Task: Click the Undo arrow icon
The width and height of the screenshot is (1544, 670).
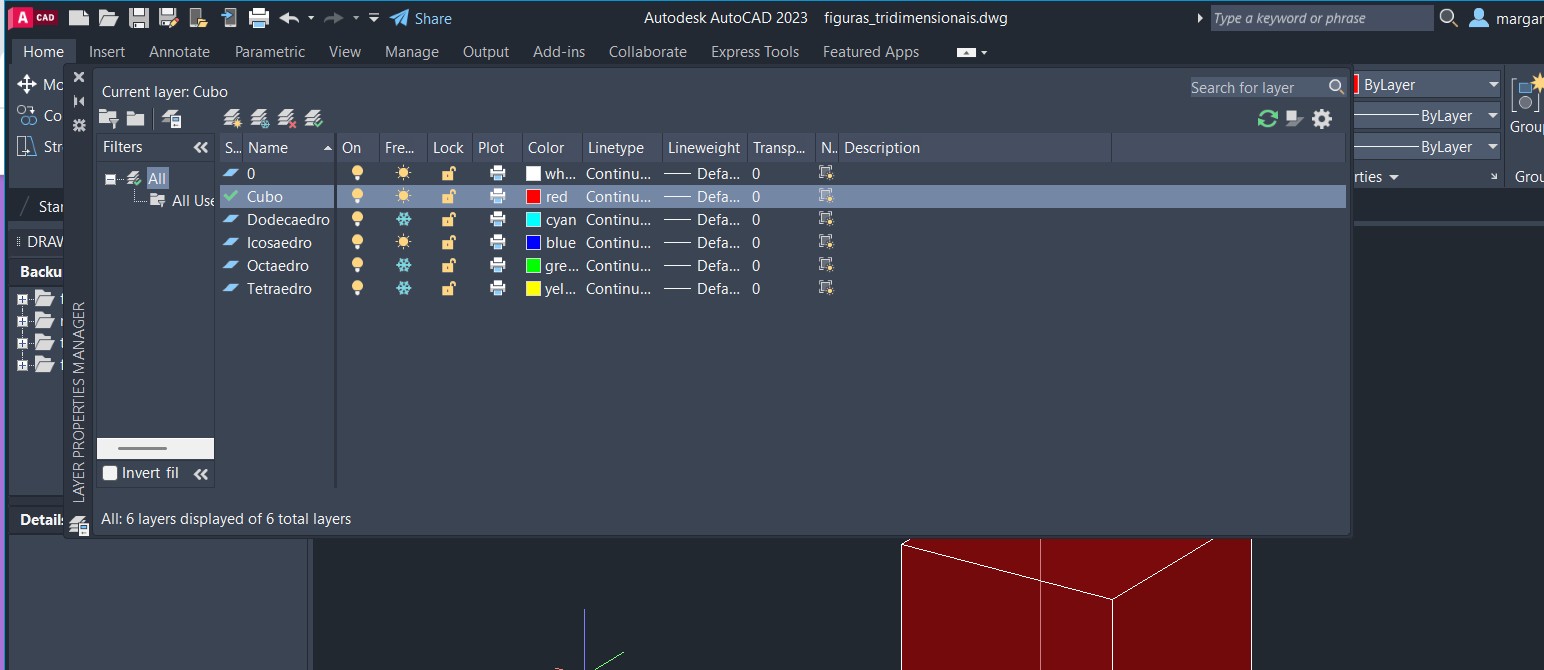Action: [x=289, y=18]
